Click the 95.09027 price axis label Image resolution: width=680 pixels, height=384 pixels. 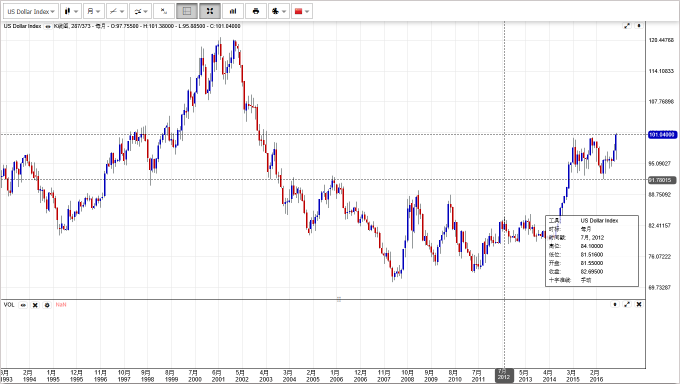point(661,164)
